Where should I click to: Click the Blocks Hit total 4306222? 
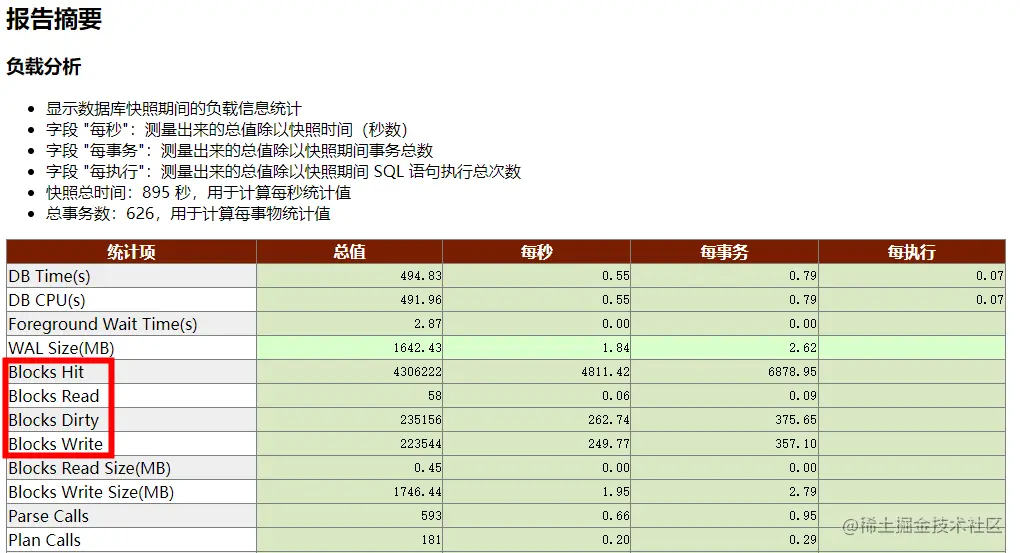418,372
